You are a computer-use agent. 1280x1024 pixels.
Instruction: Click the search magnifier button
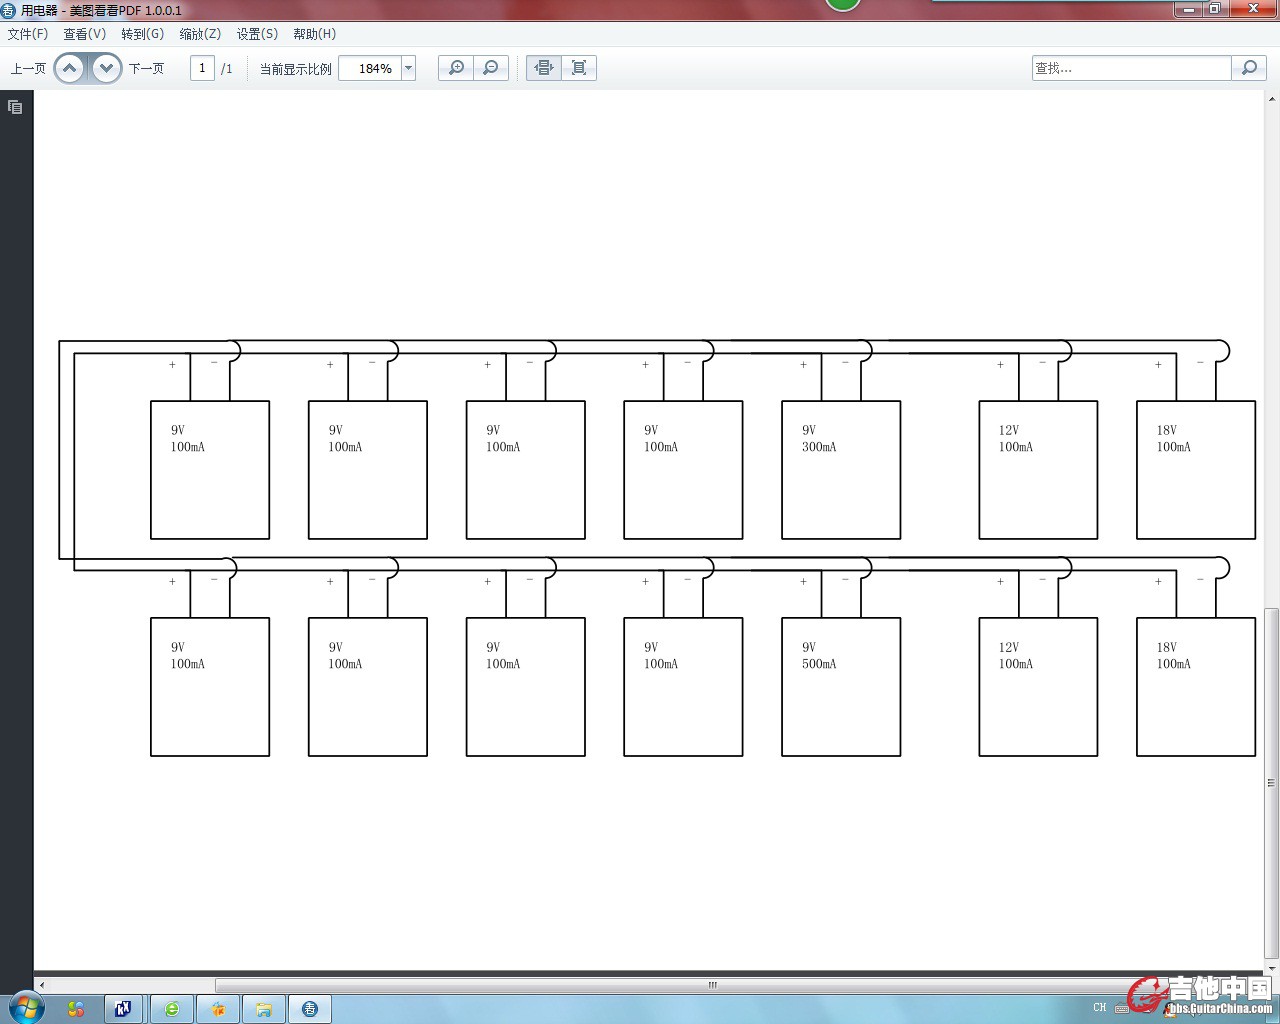[1249, 68]
